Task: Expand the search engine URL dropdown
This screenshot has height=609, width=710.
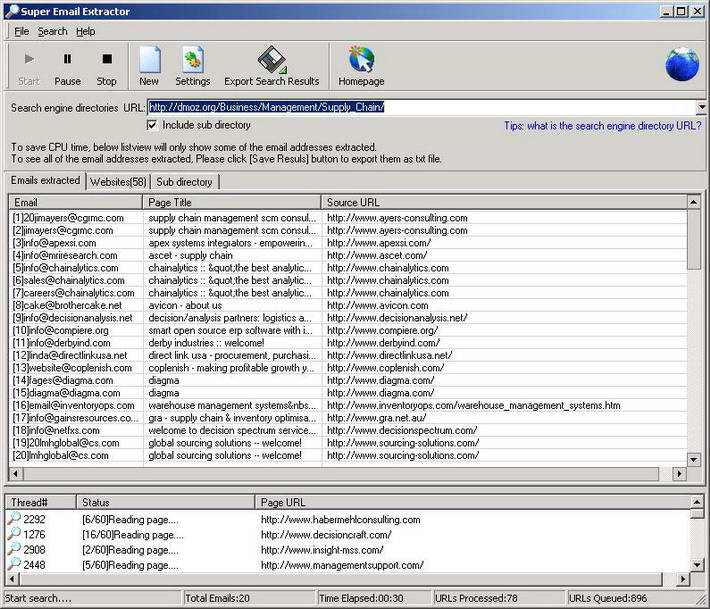Action: click(x=701, y=107)
